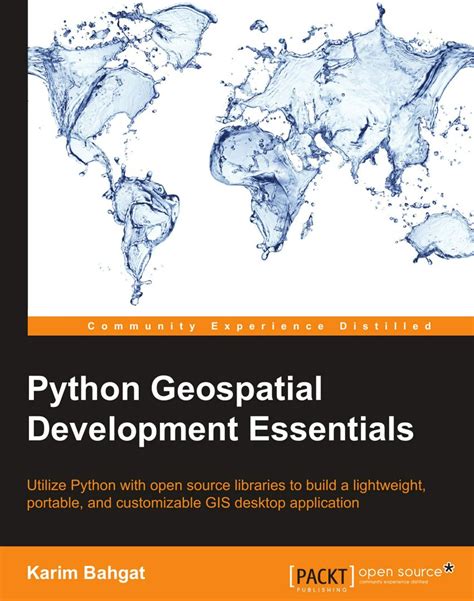Click the open source label text

pos(400,572)
